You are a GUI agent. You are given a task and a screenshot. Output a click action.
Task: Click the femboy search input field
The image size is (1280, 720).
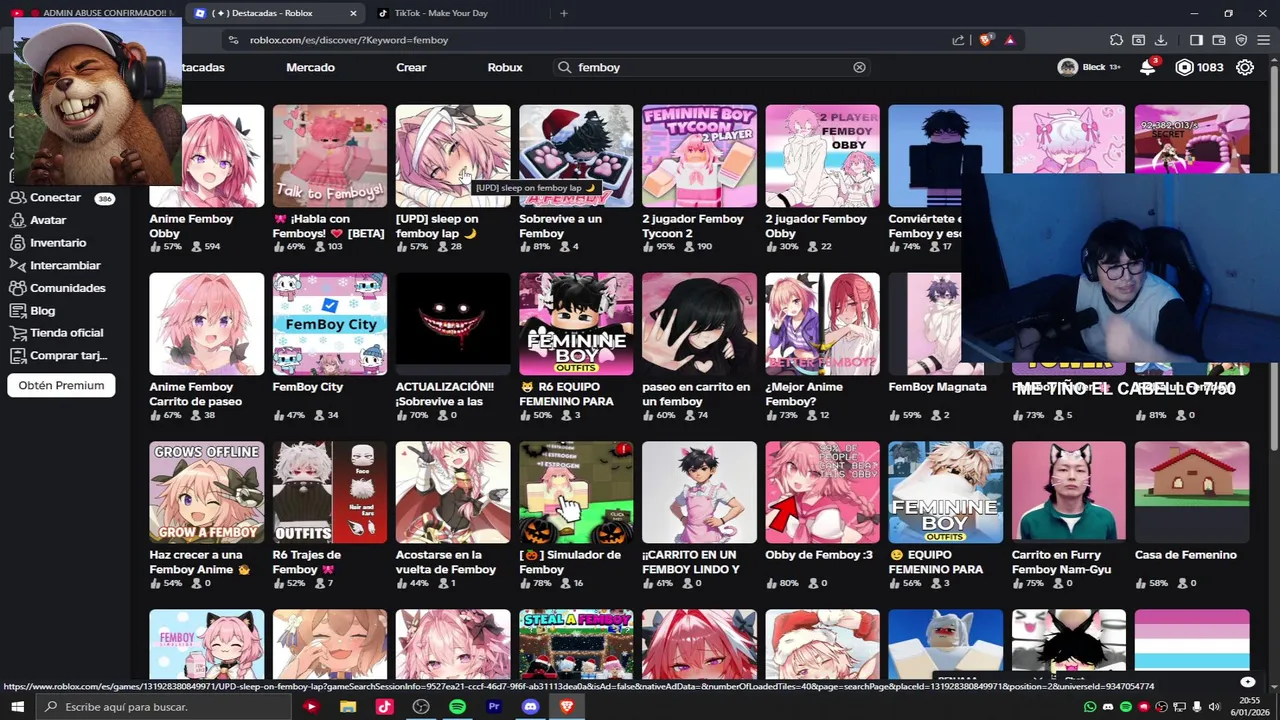click(x=712, y=67)
